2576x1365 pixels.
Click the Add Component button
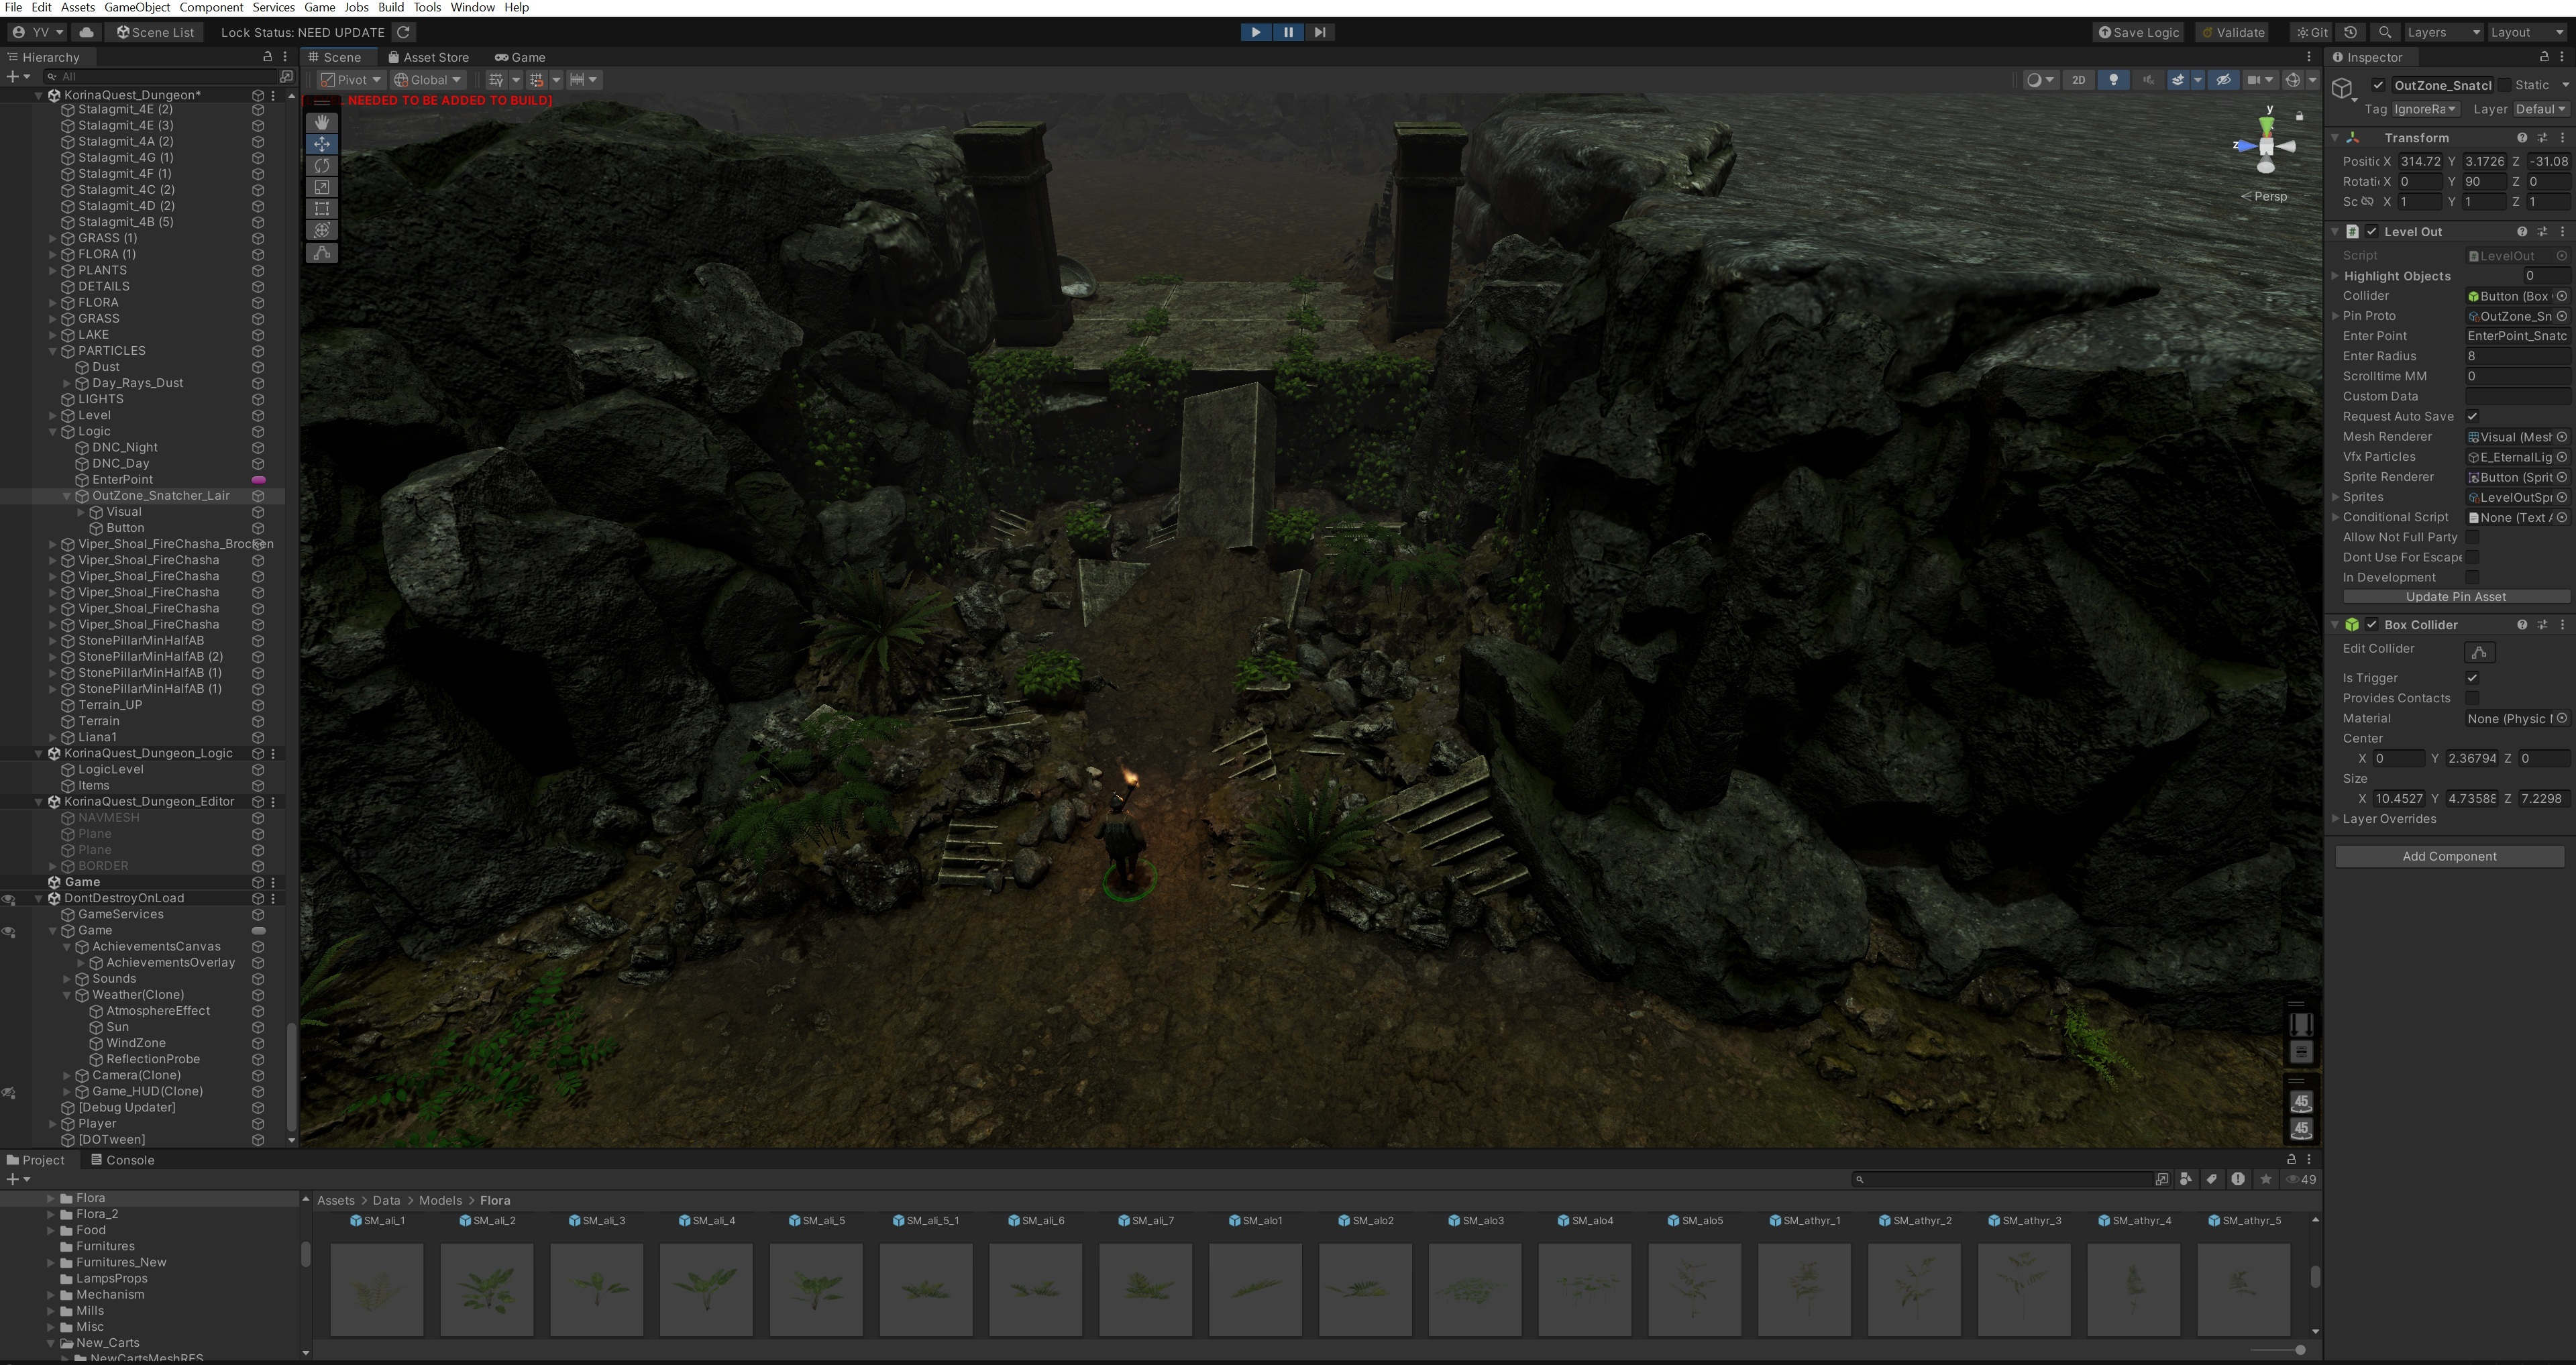2449,856
